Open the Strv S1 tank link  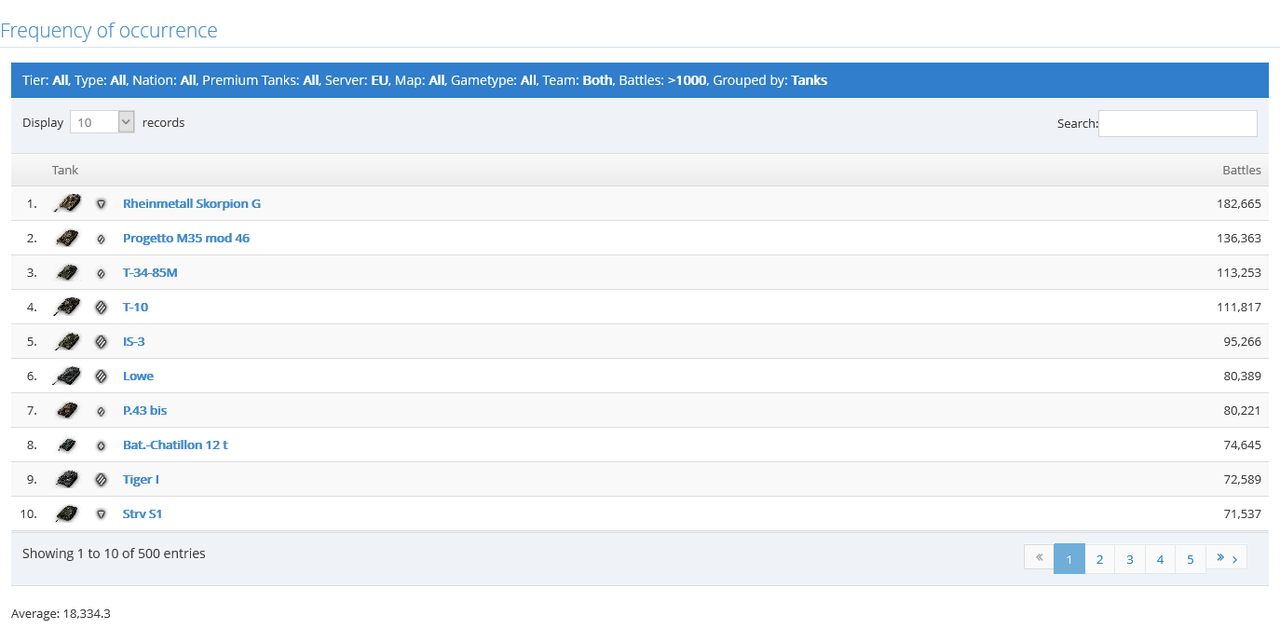[x=142, y=514]
